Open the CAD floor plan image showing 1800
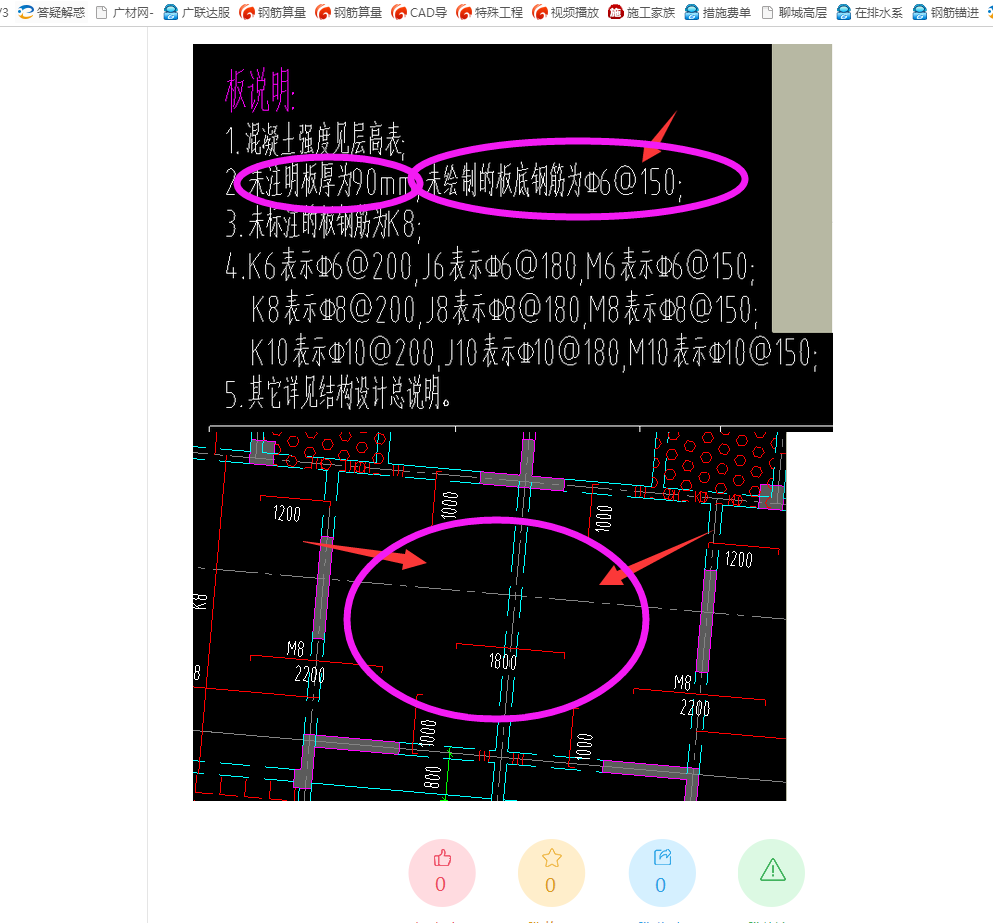The image size is (993, 923). [490, 616]
